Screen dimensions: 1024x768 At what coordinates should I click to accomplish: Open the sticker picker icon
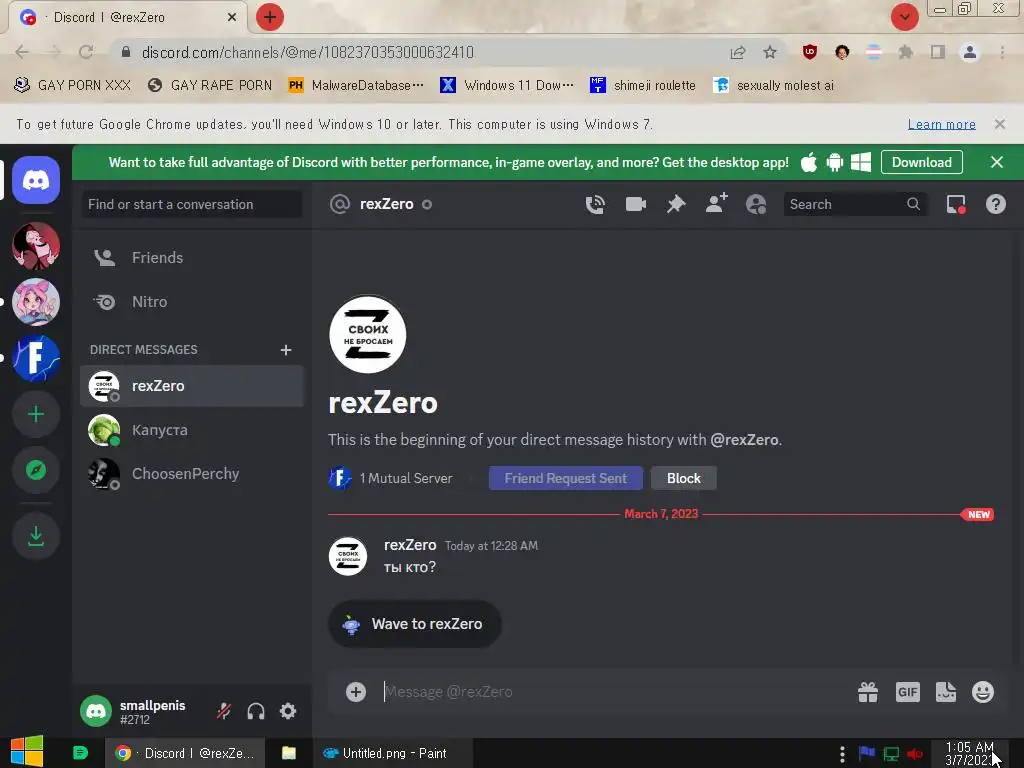946,692
